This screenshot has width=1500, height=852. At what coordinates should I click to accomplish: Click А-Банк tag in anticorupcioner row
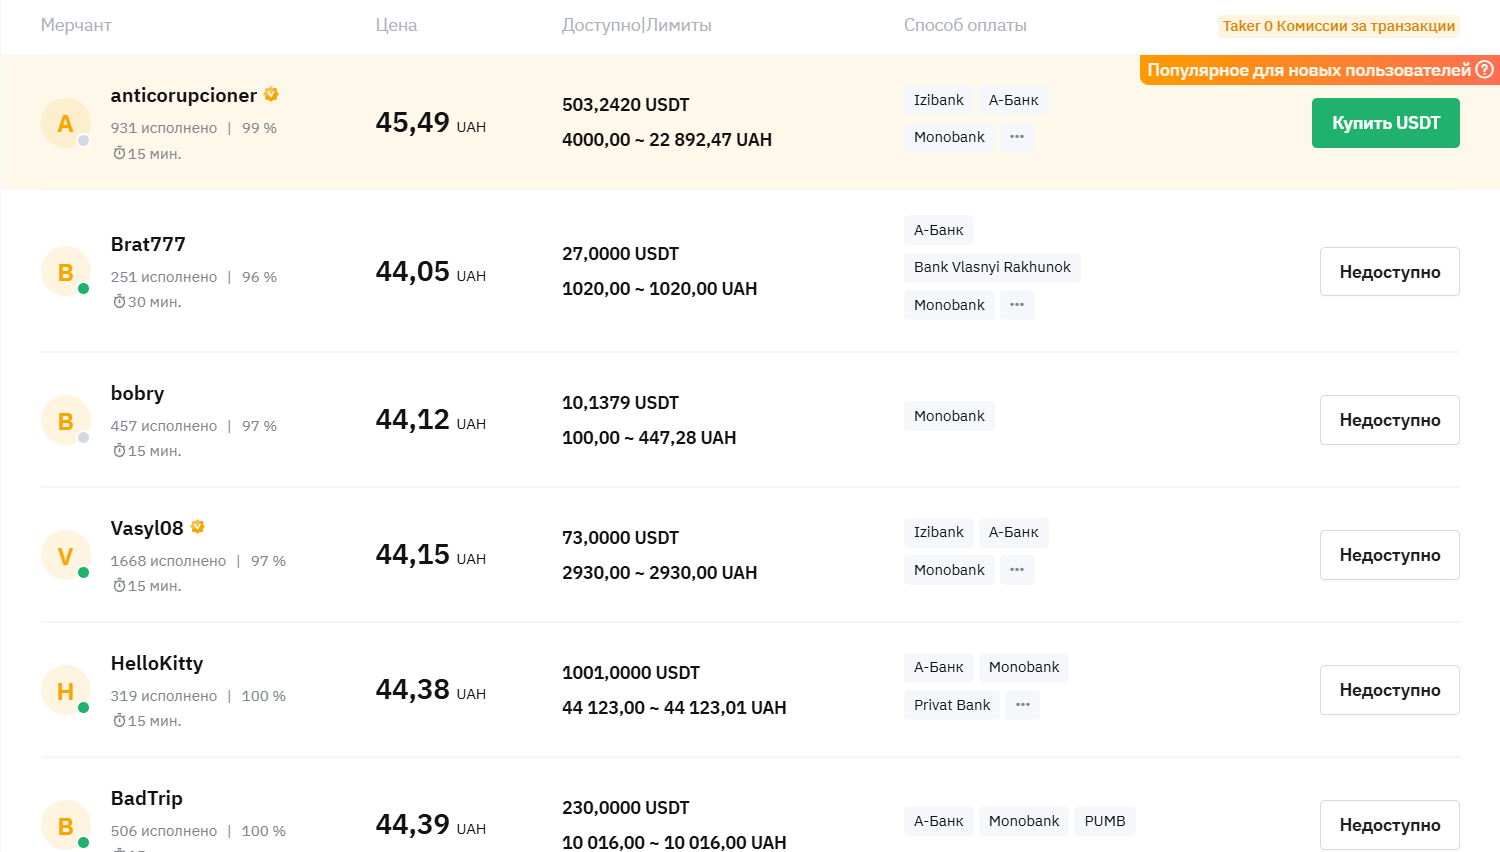[x=1014, y=100]
